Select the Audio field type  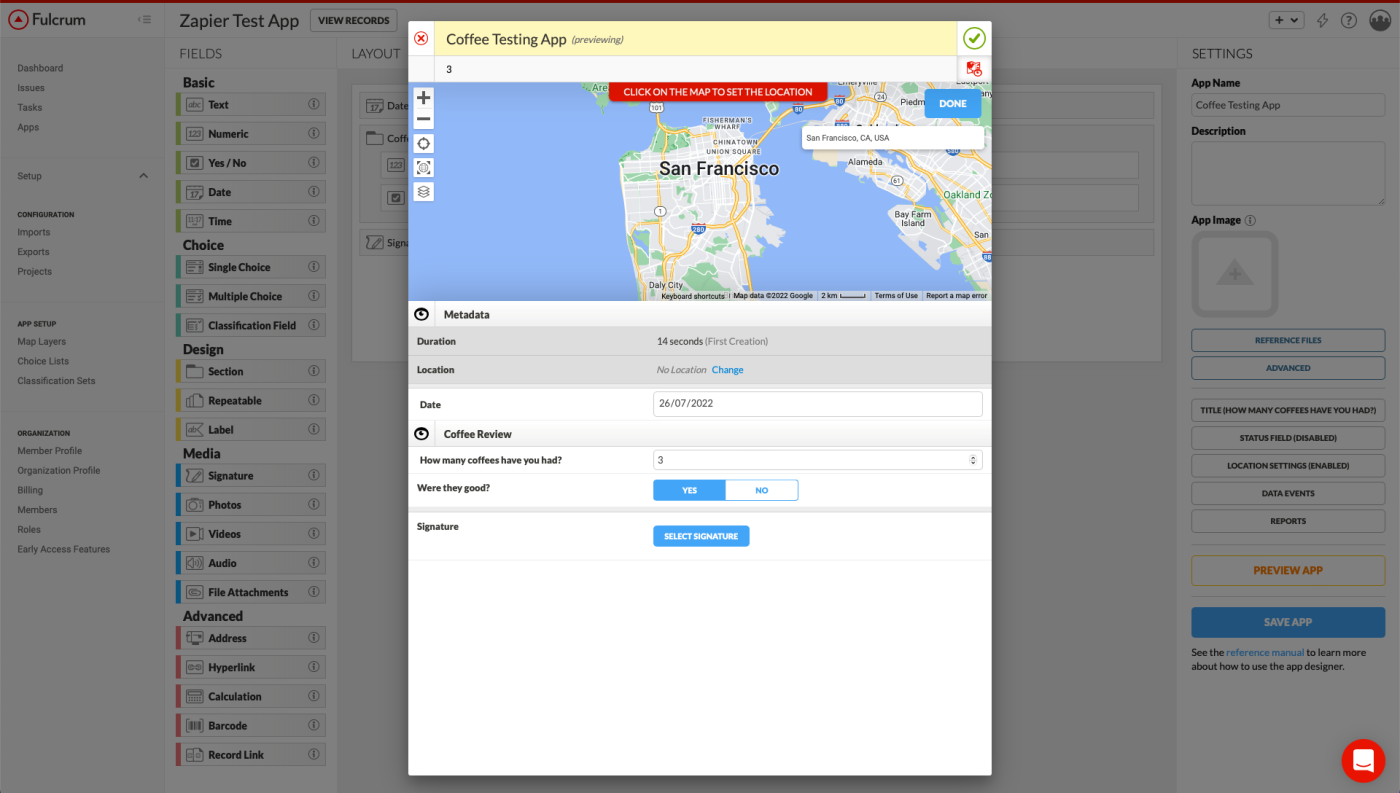251,563
